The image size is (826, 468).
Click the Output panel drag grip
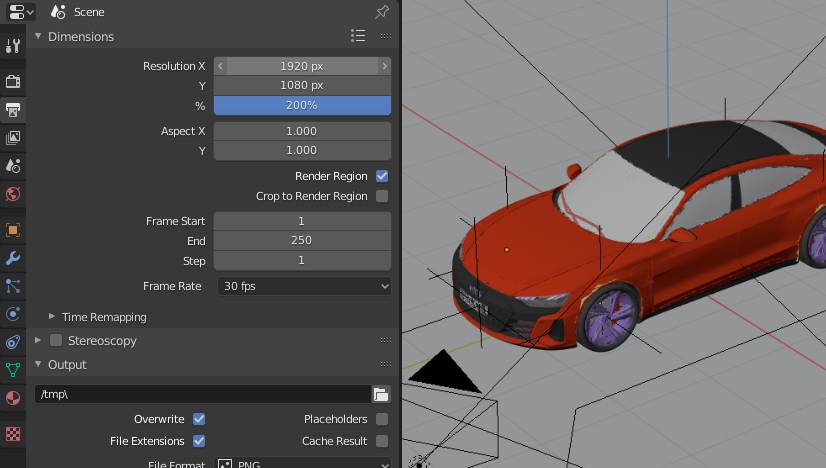pos(386,364)
